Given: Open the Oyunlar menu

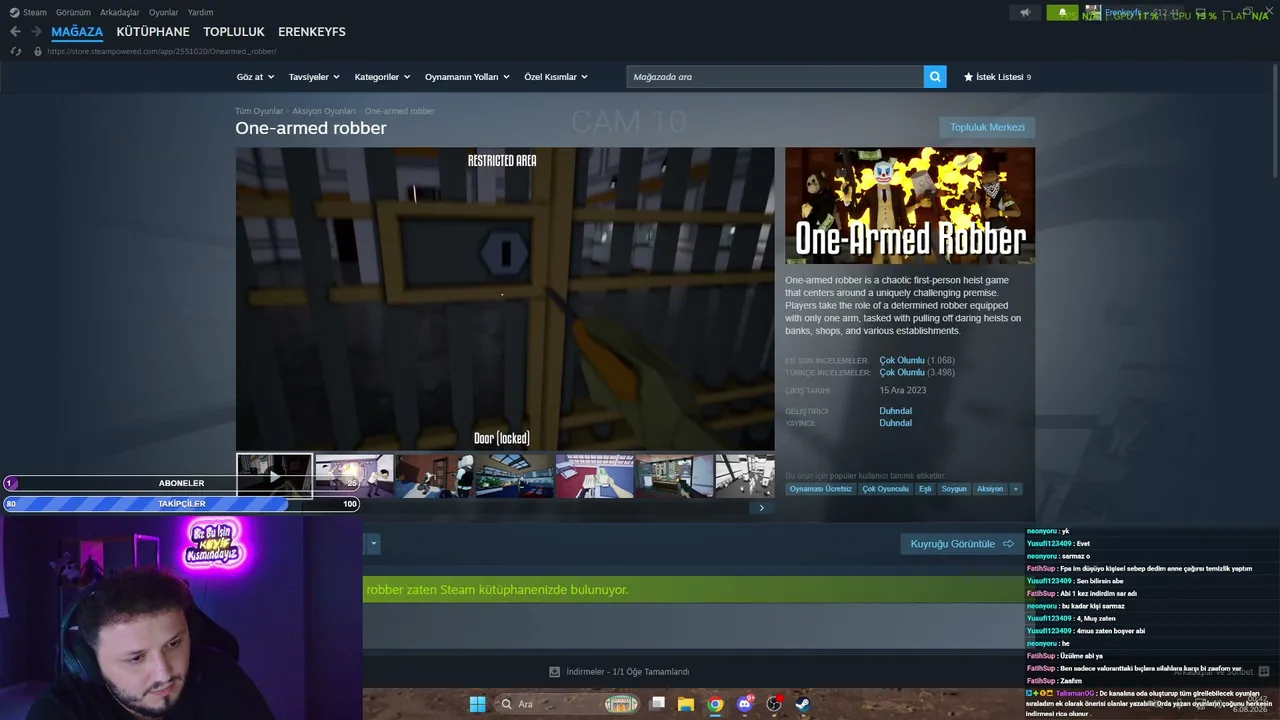Looking at the screenshot, I should (x=164, y=12).
